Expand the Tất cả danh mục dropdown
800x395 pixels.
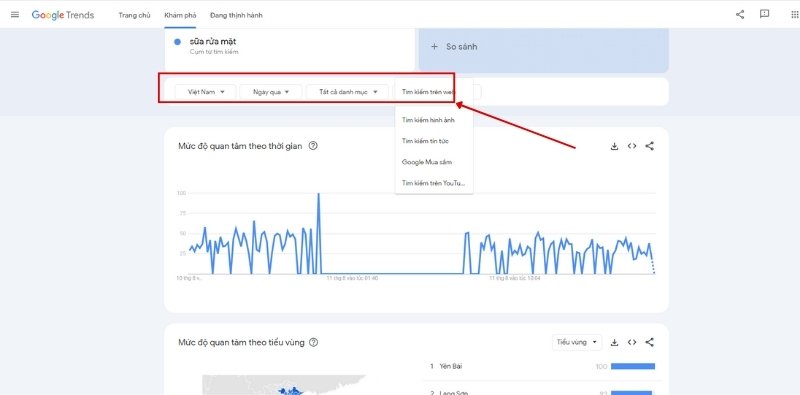point(348,92)
